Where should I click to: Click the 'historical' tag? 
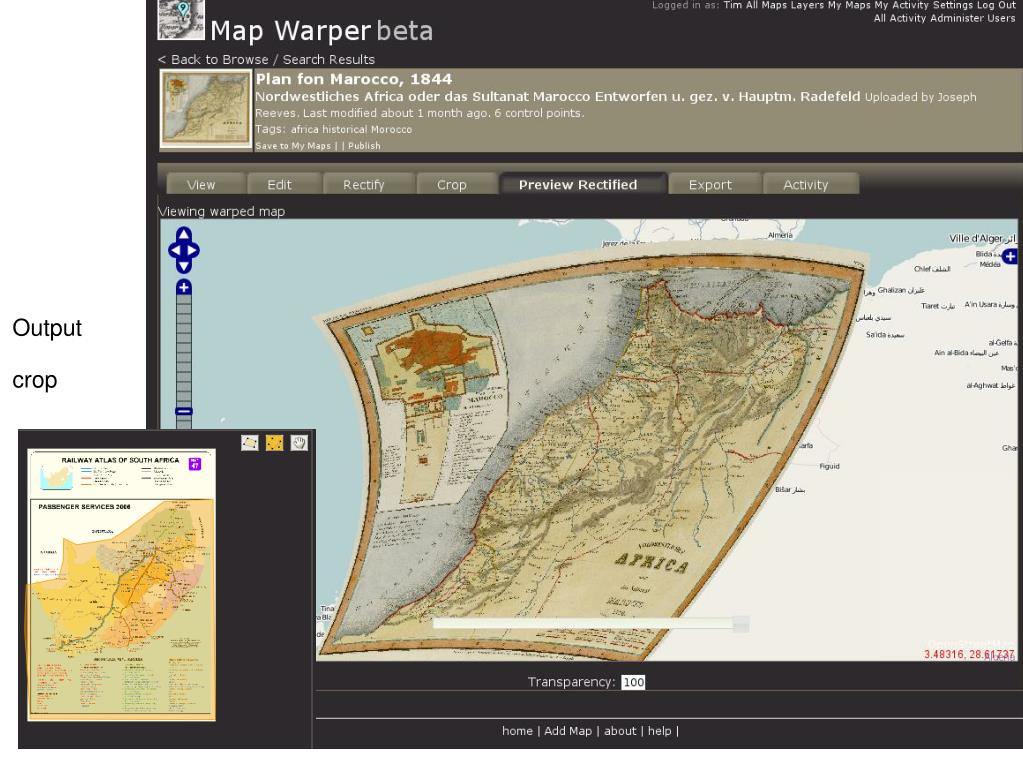point(345,130)
